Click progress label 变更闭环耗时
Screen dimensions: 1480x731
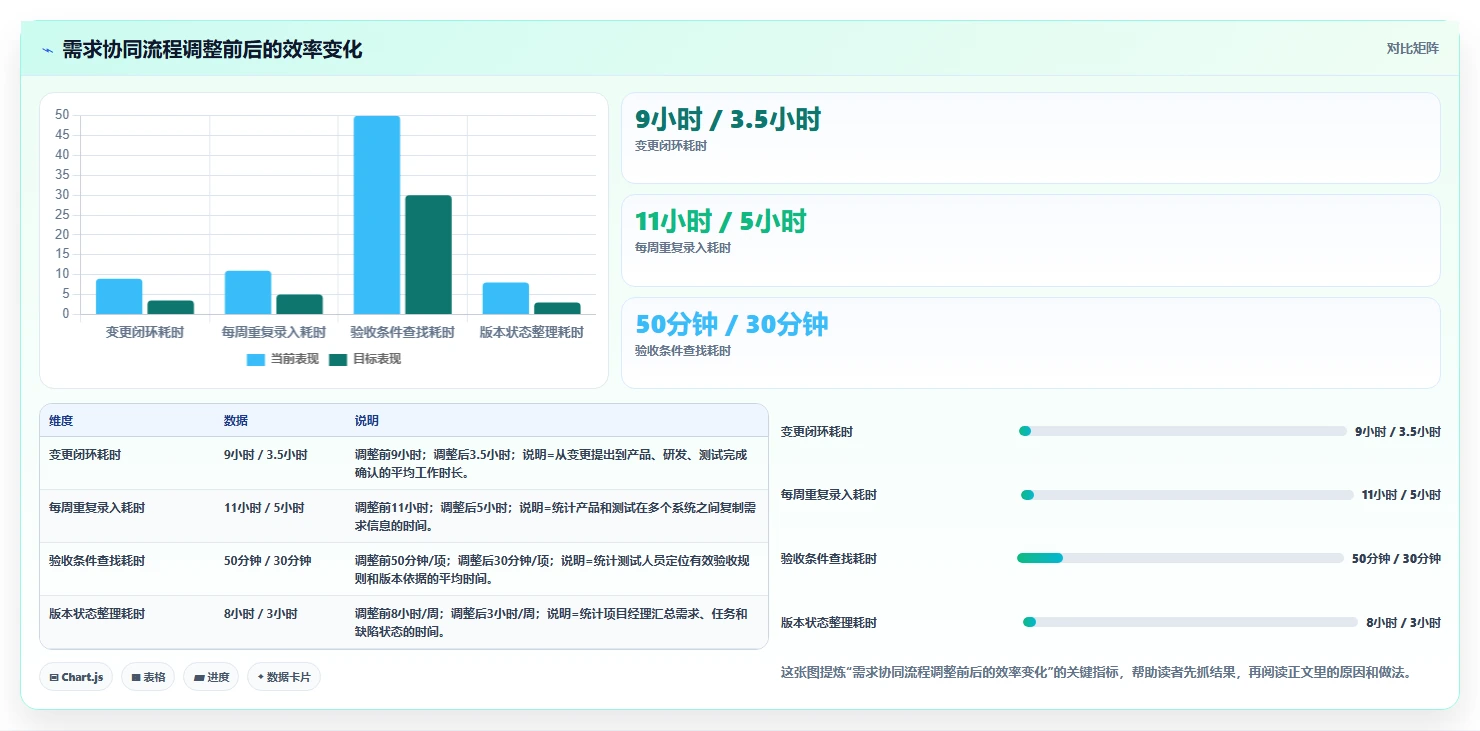pyautogui.click(x=817, y=431)
